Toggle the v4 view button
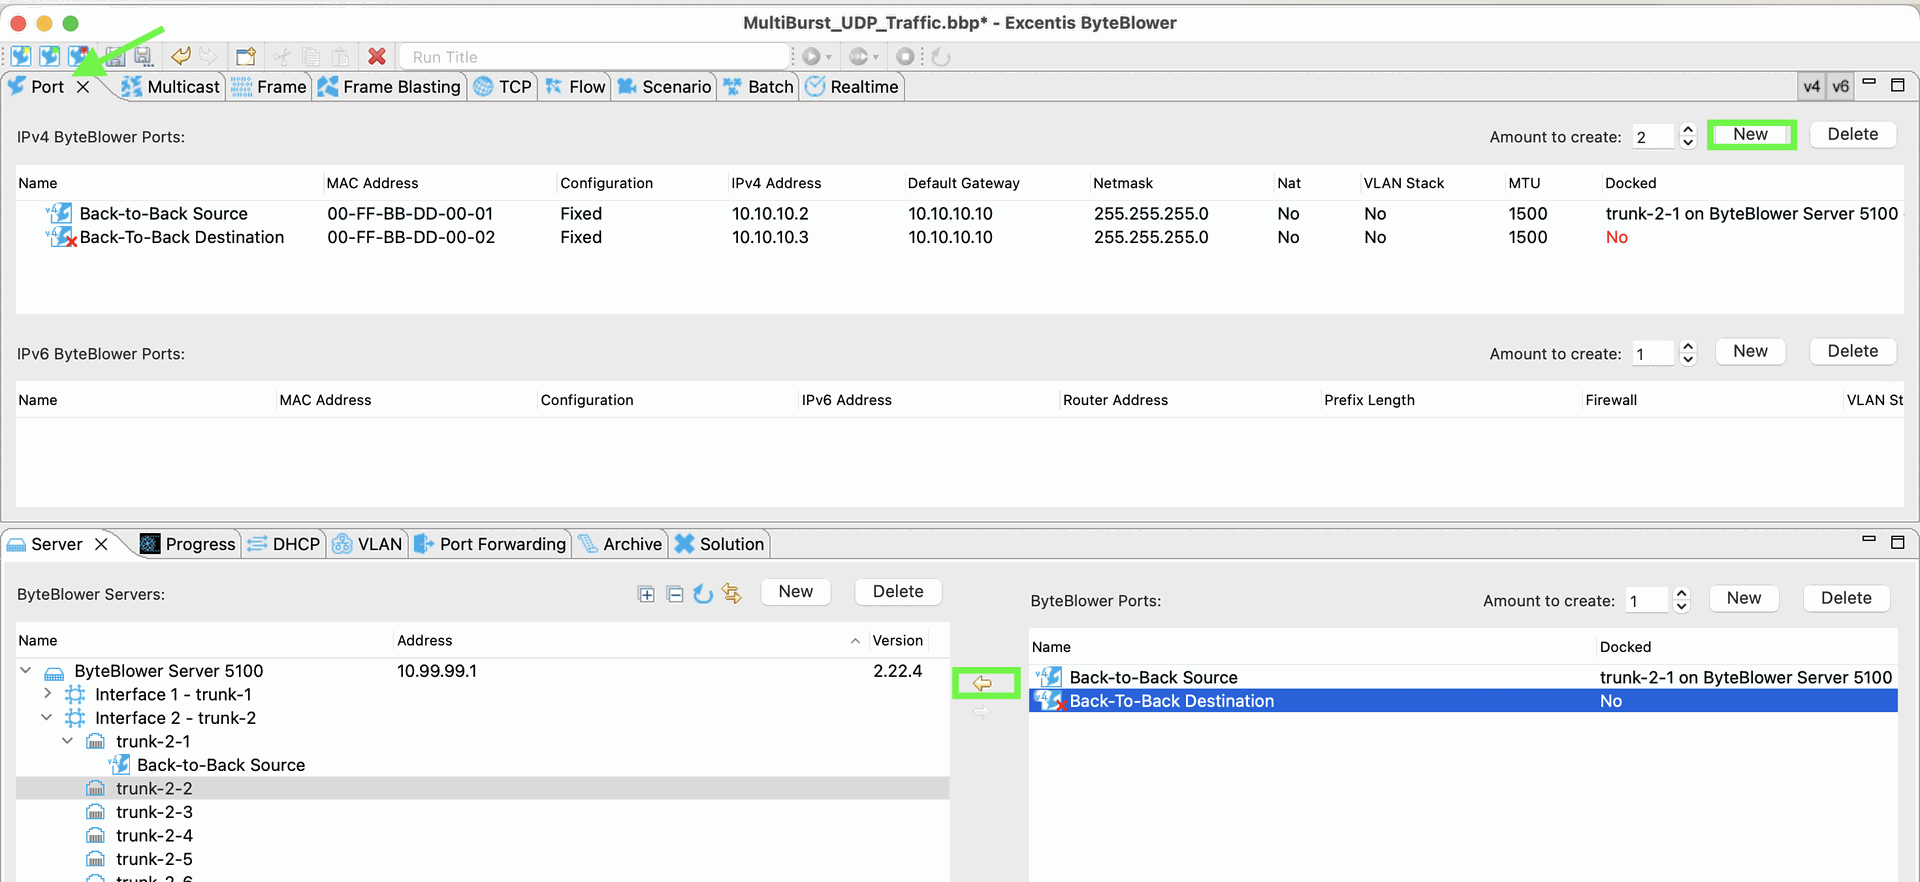This screenshot has height=882, width=1920. 1811,87
